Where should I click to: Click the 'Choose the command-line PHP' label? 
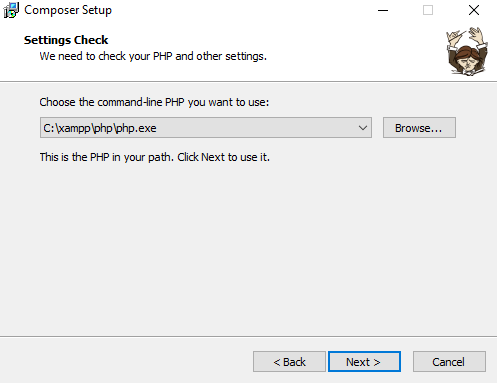tap(154, 102)
